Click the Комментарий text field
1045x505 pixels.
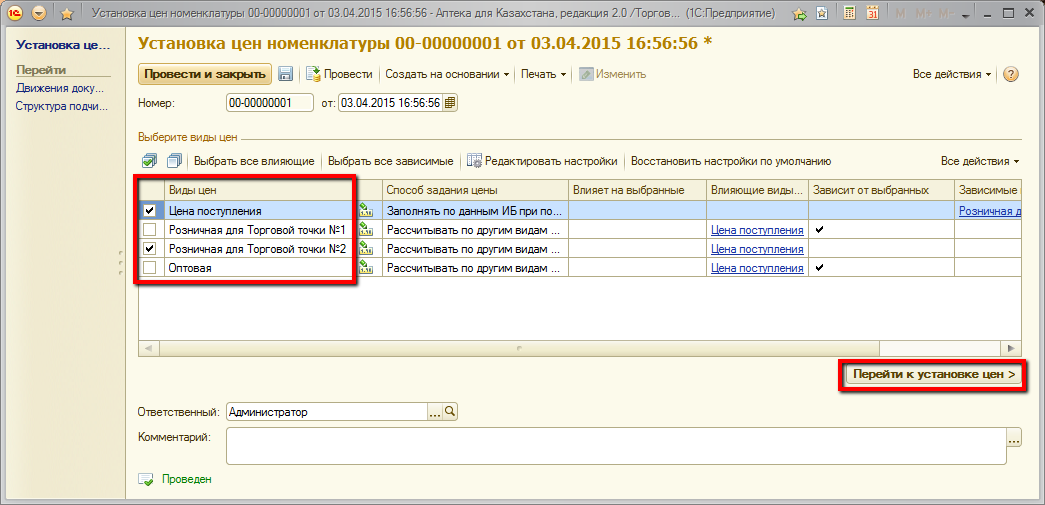pyautogui.click(x=615, y=446)
